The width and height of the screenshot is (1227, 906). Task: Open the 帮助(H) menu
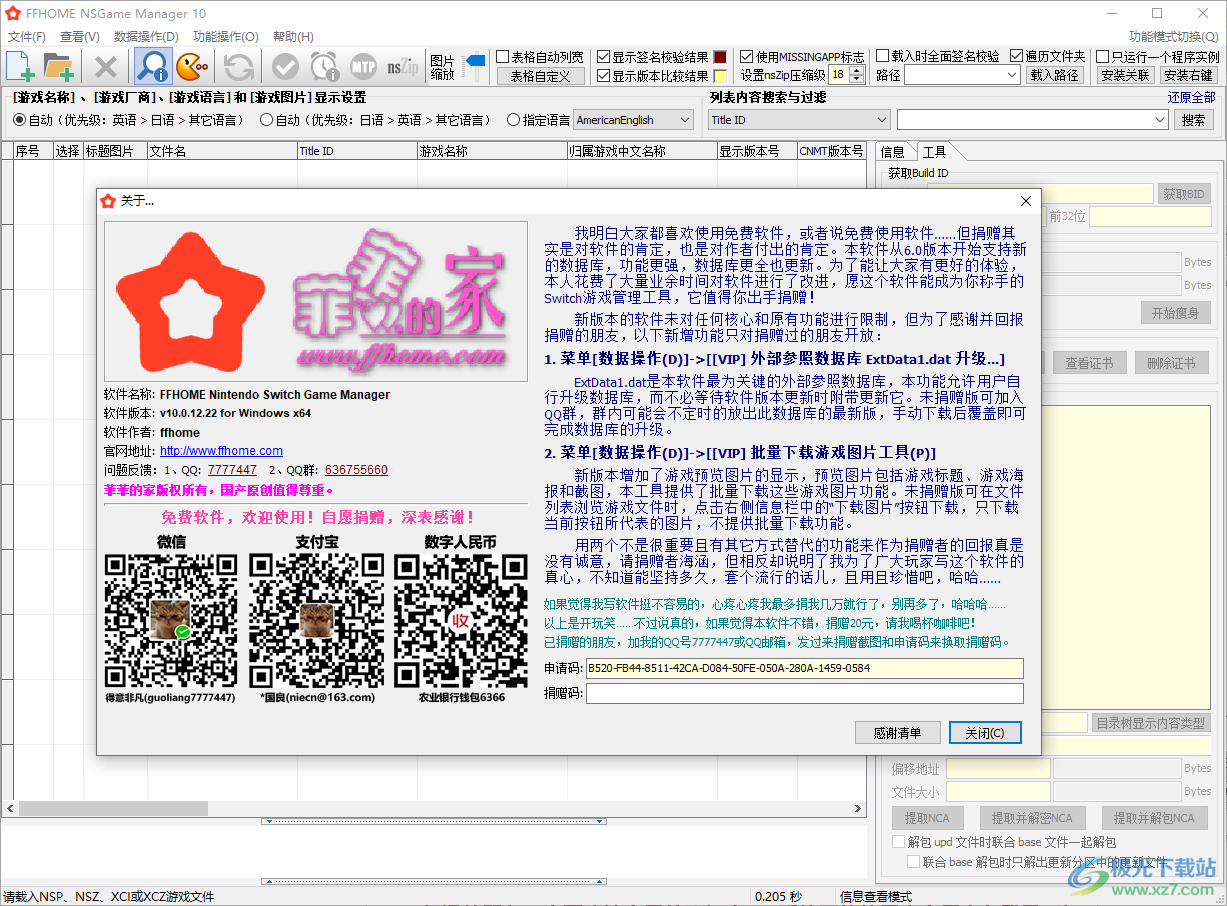pyautogui.click(x=293, y=37)
